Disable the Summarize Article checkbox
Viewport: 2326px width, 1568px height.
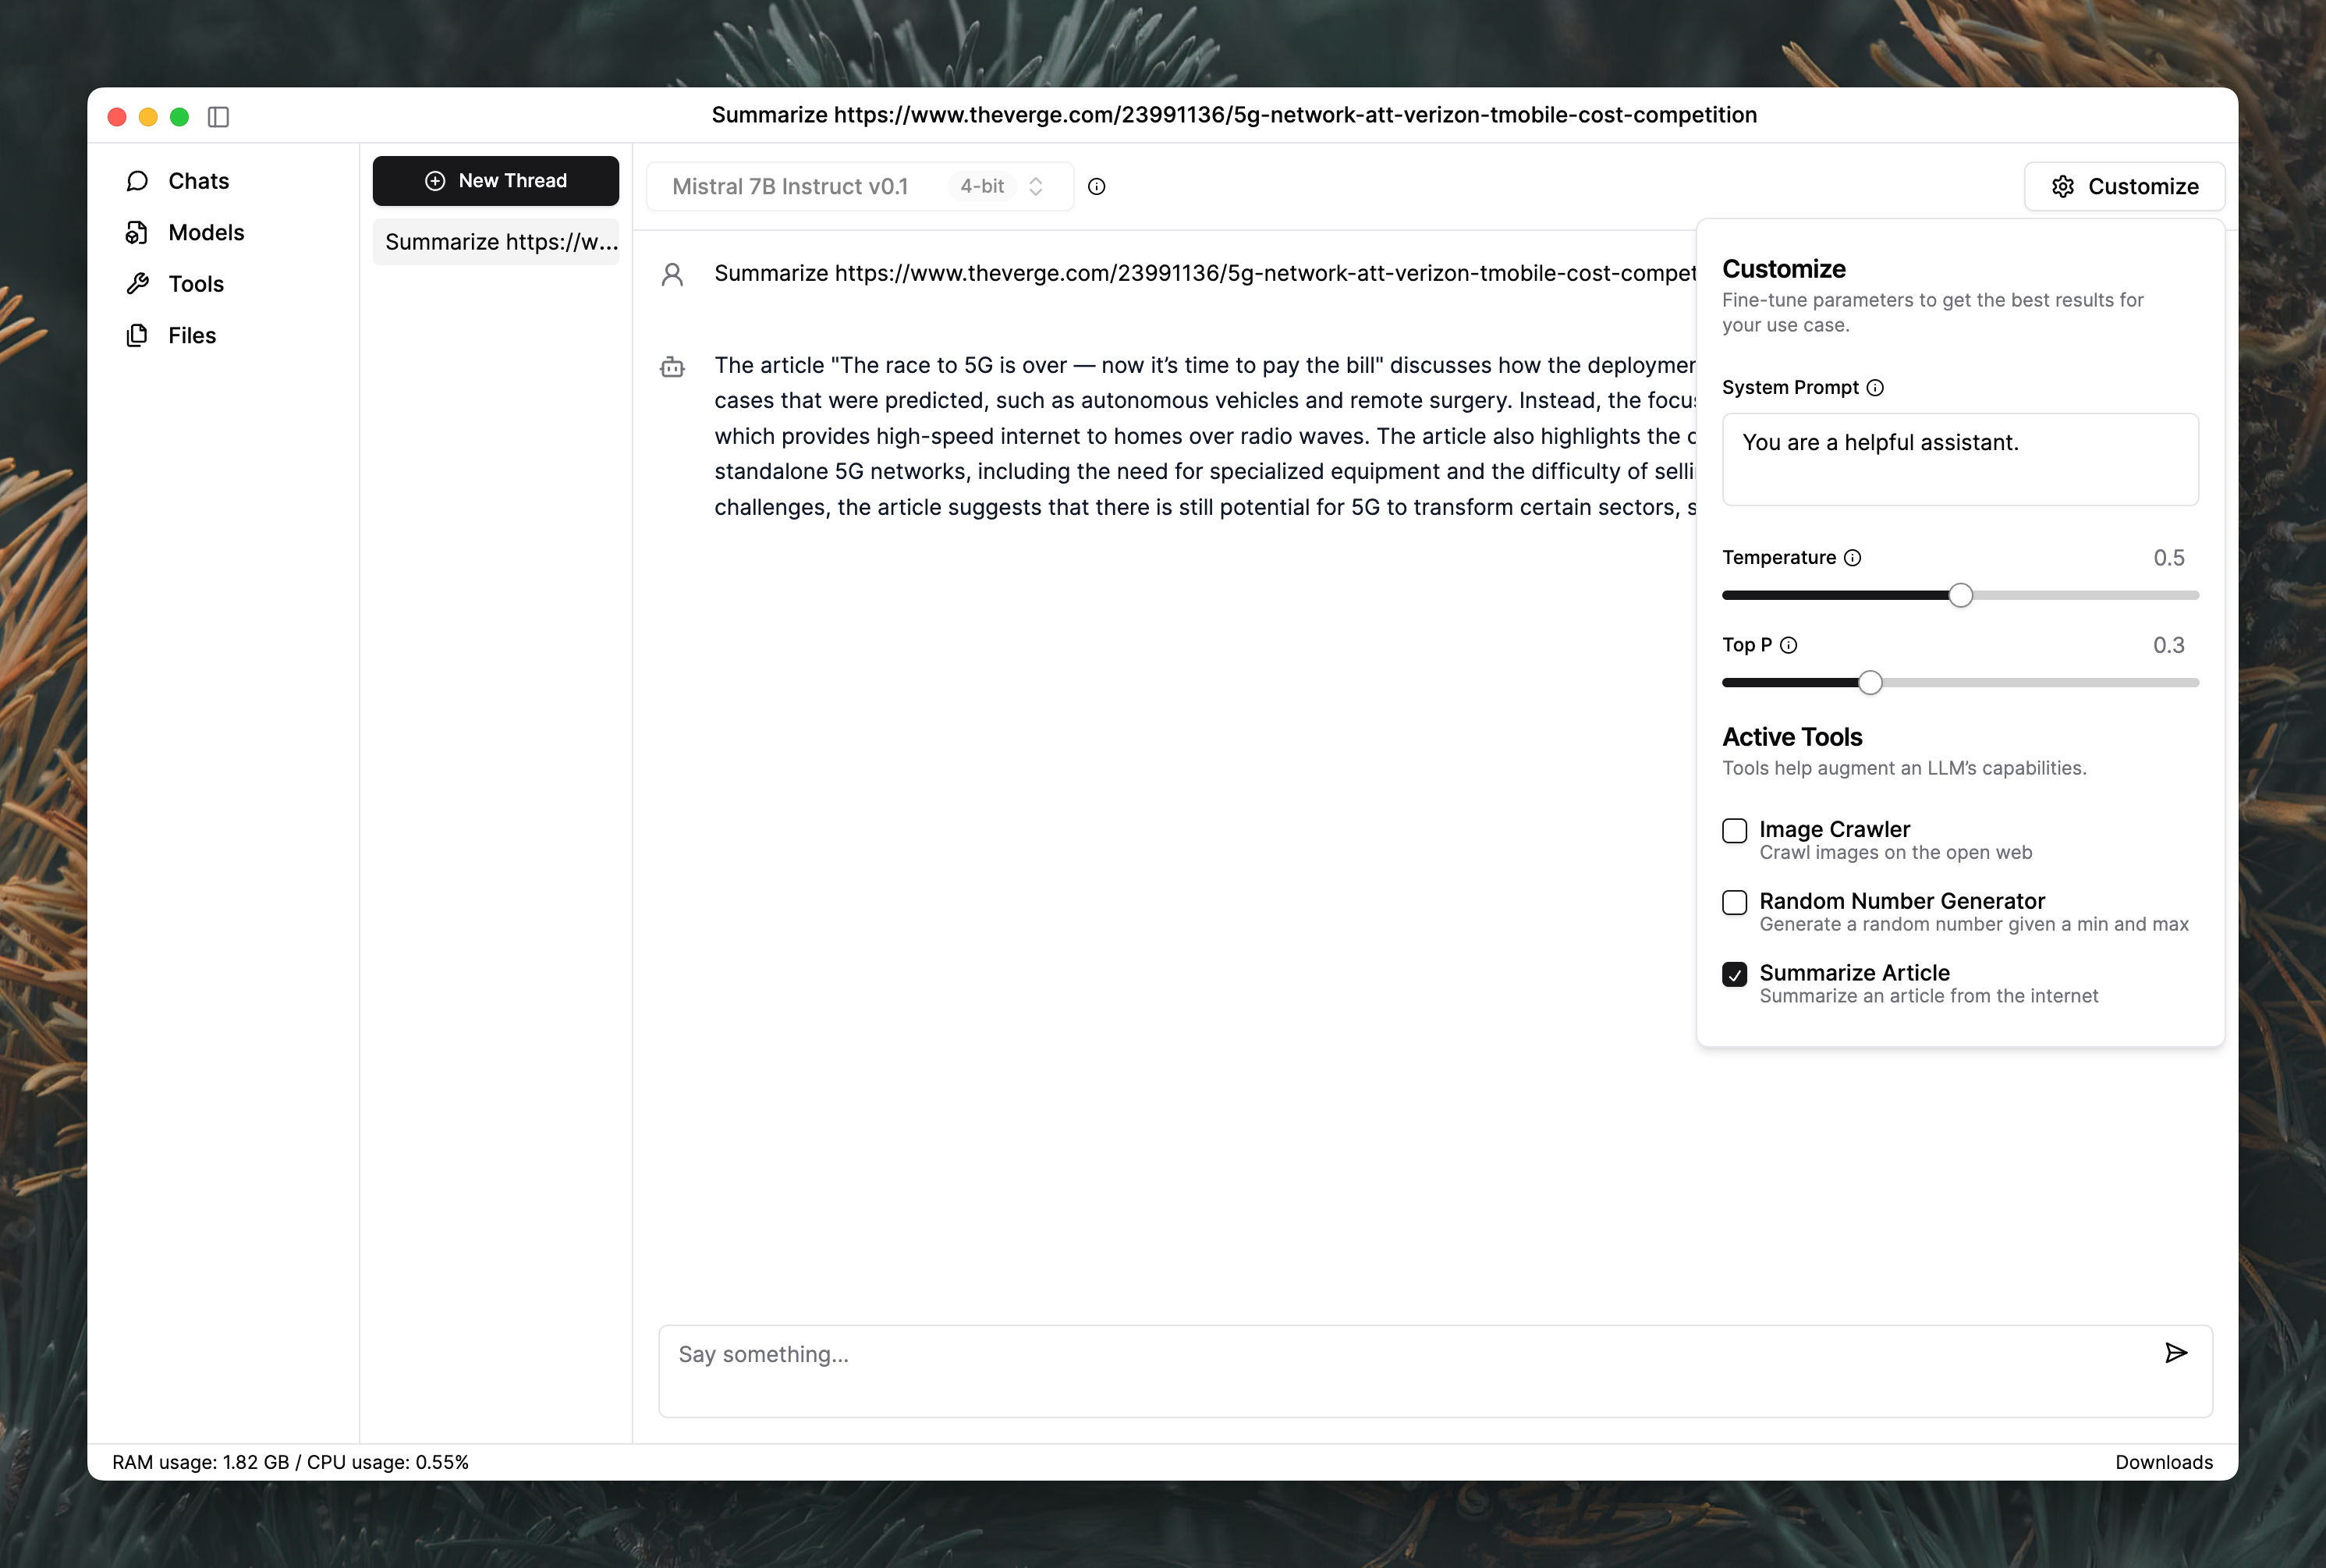pos(1734,974)
